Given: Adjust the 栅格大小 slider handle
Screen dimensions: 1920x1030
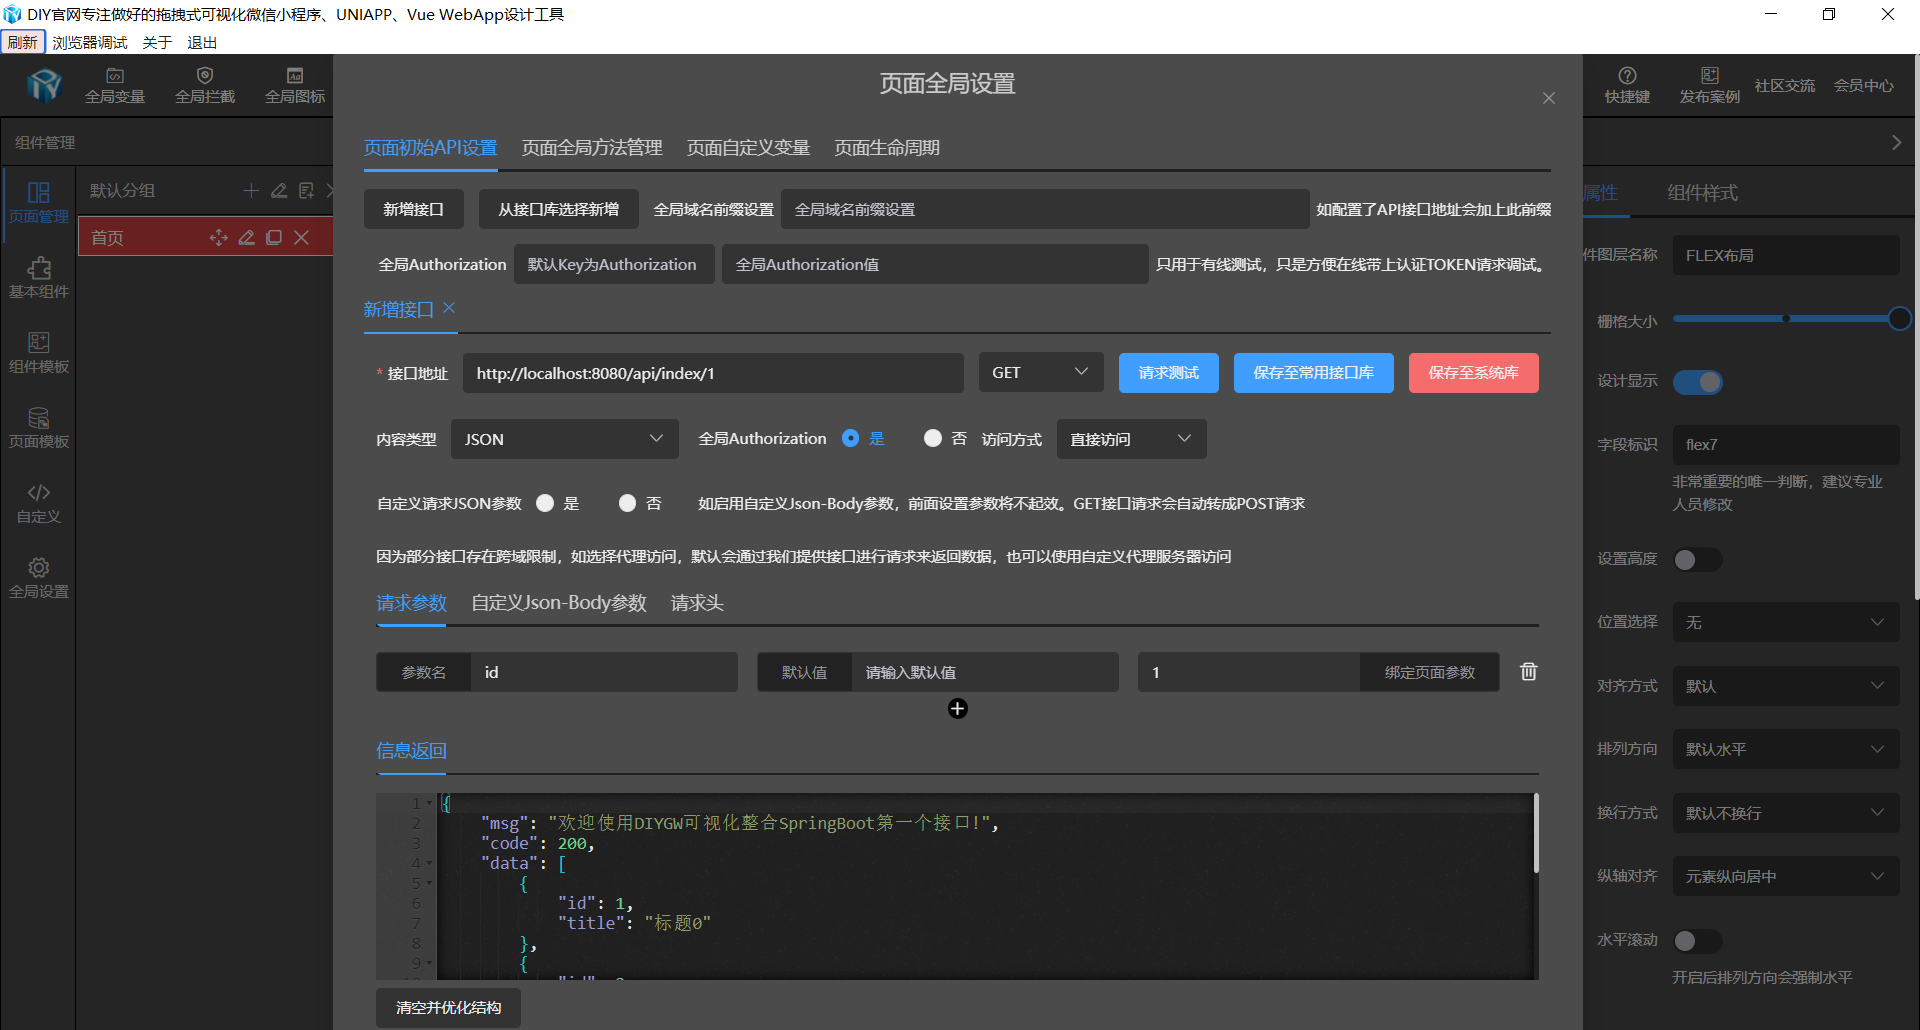Looking at the screenshot, I should tap(1899, 319).
